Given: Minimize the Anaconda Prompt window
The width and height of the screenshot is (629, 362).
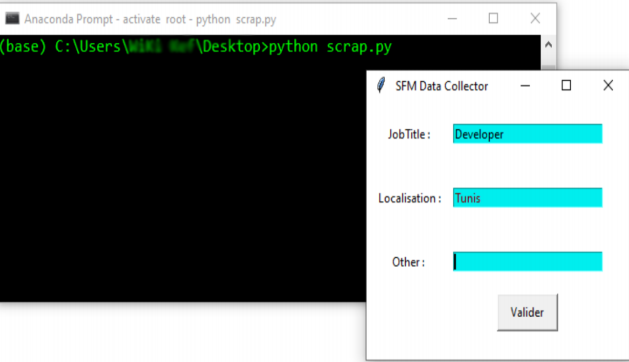Looking at the screenshot, I should click(x=452, y=18).
